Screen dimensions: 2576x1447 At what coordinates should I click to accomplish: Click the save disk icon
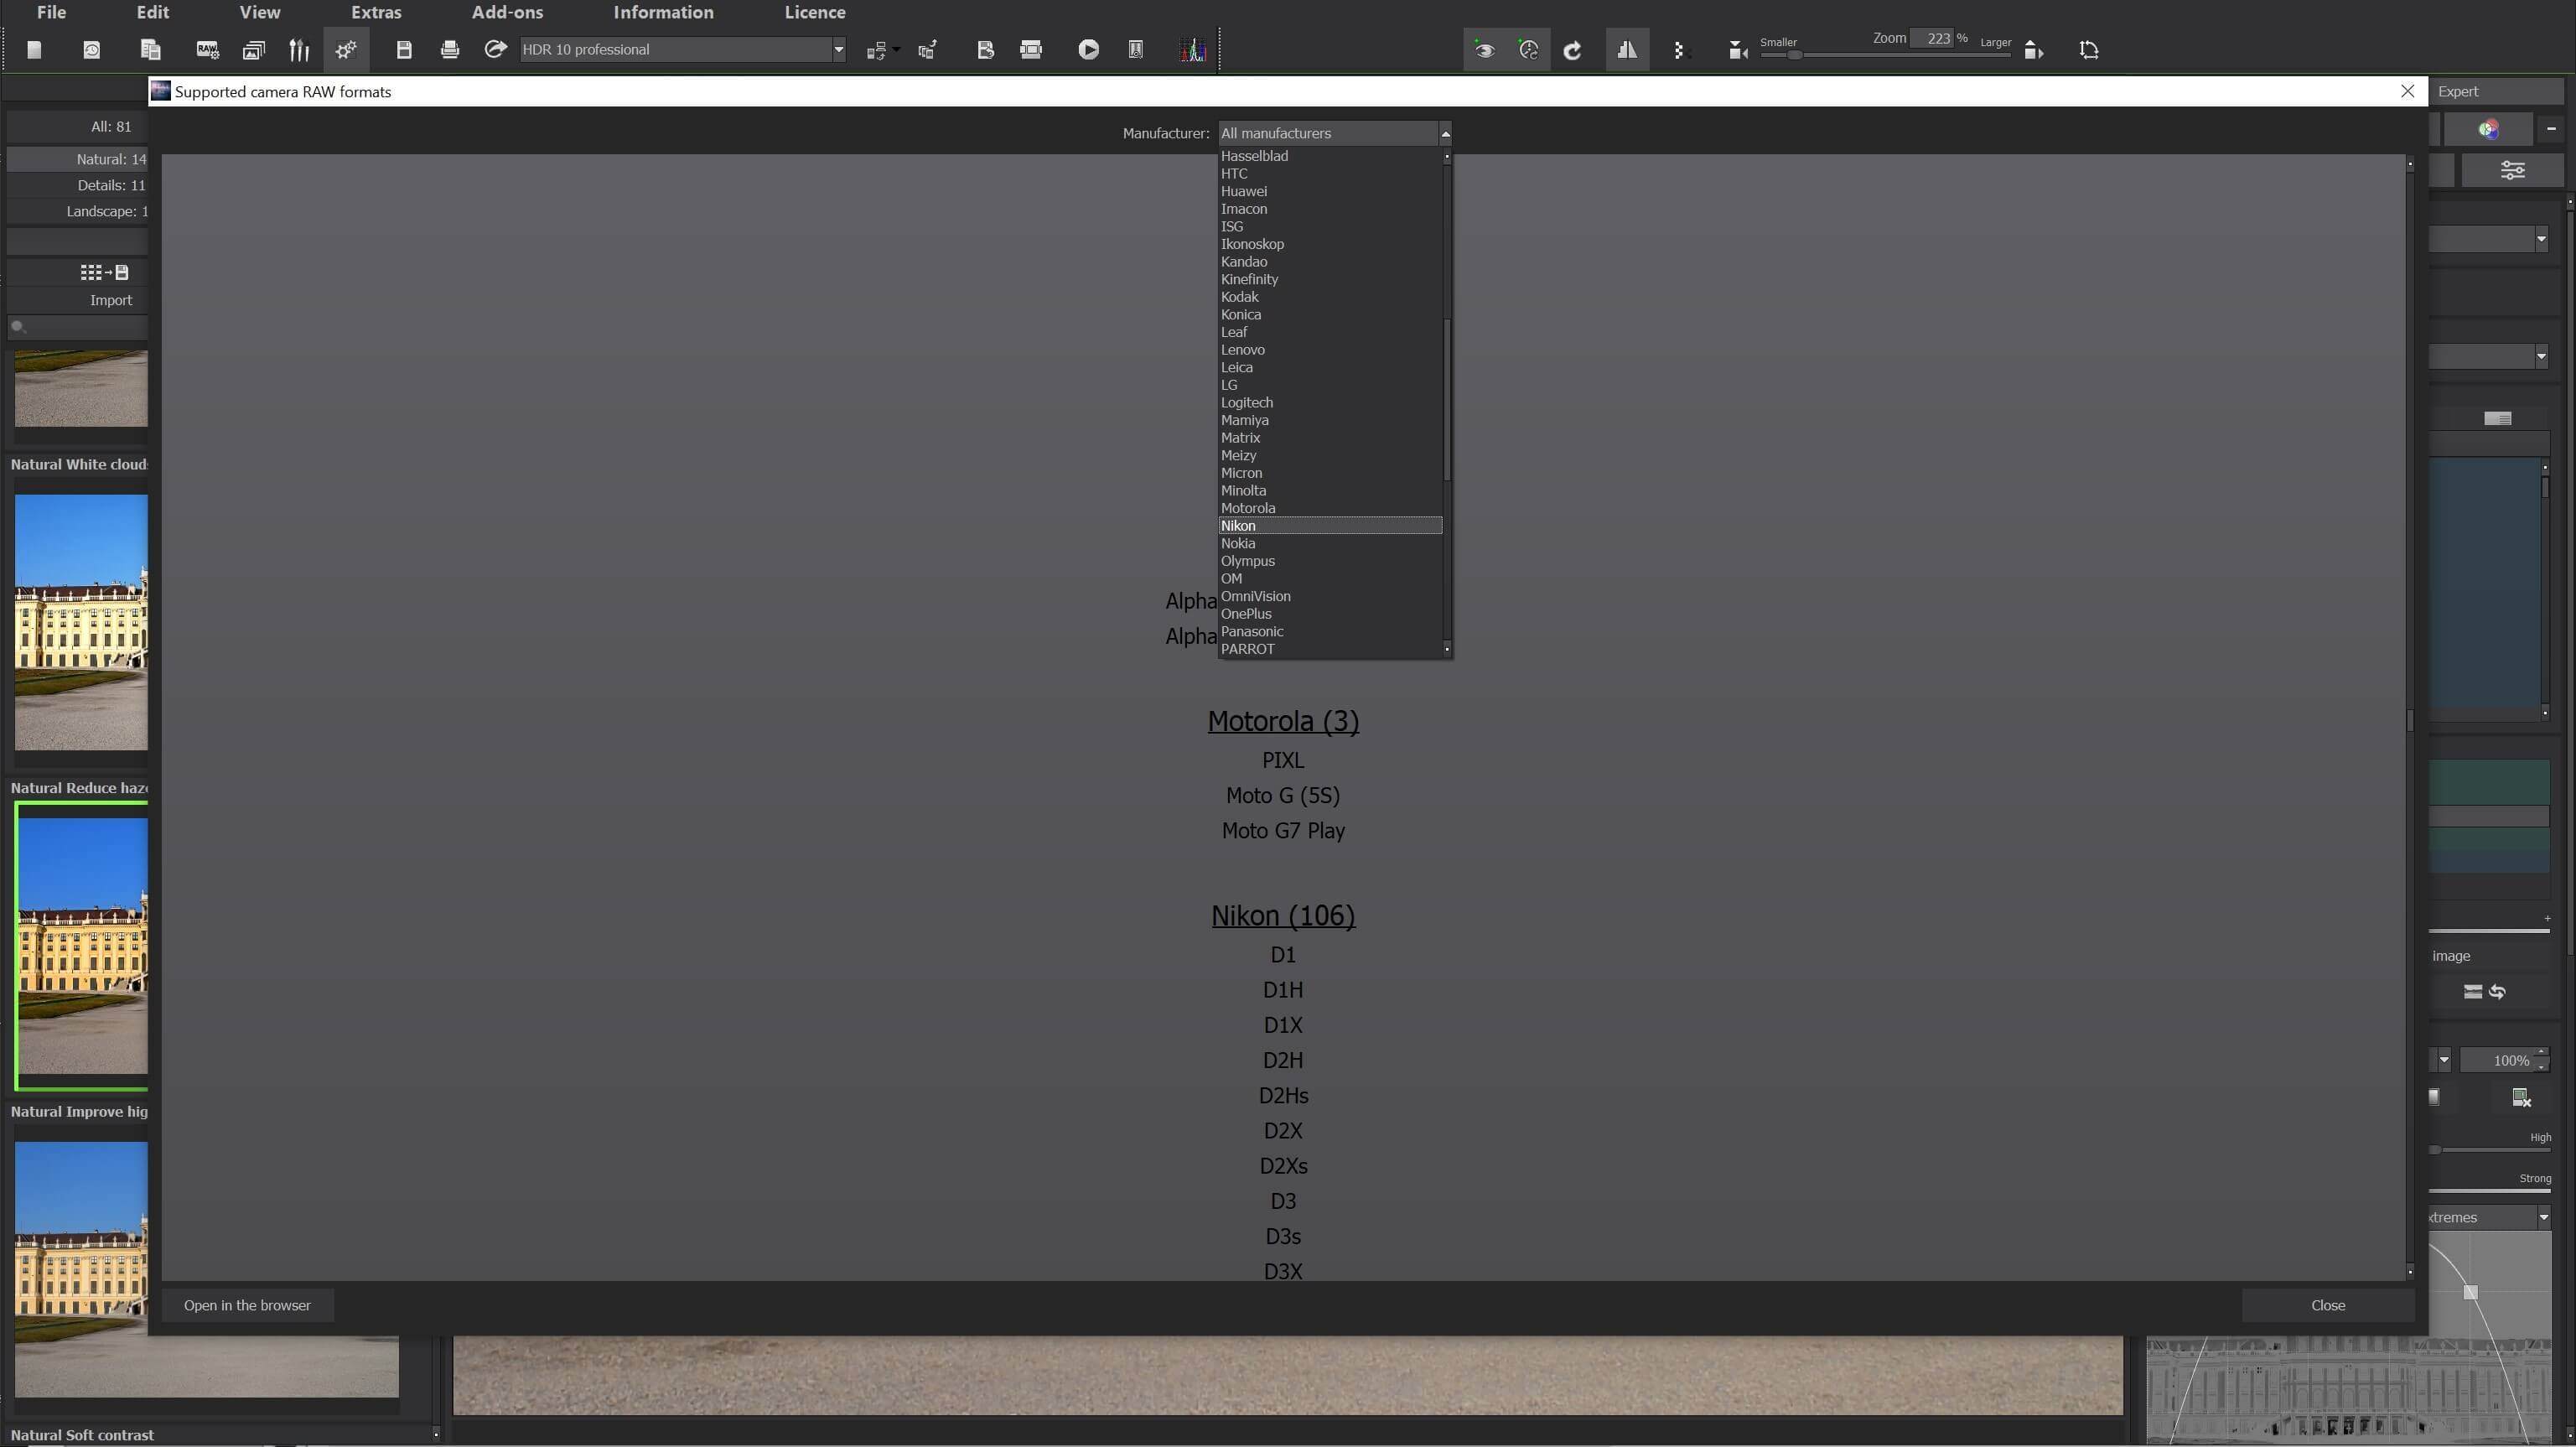coord(404,49)
